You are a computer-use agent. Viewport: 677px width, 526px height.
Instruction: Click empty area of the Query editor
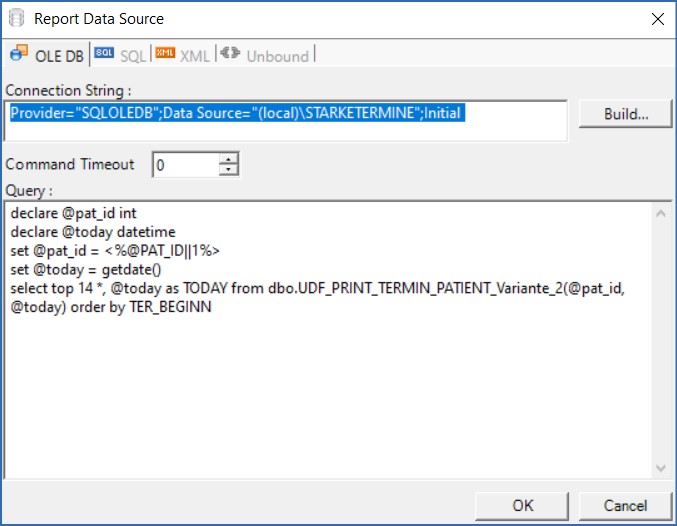tap(328, 397)
